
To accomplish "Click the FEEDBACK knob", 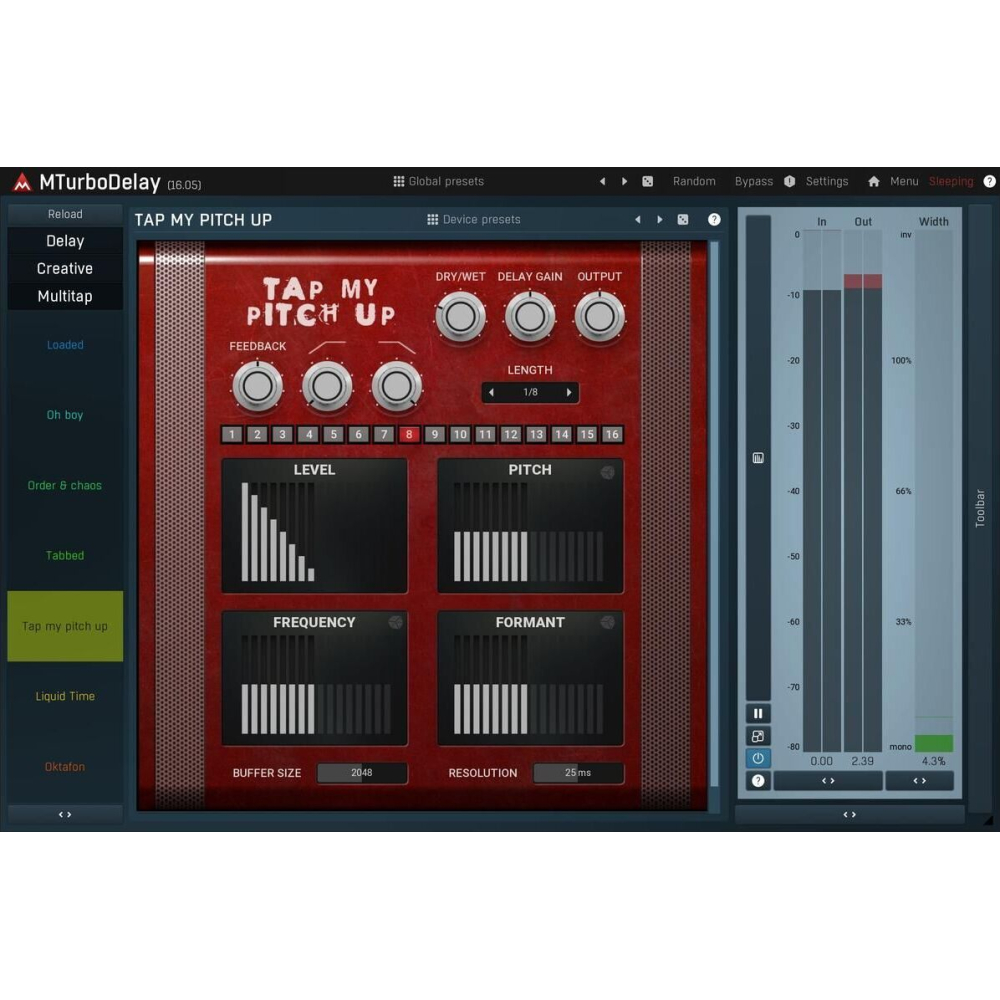I will click(x=258, y=386).
